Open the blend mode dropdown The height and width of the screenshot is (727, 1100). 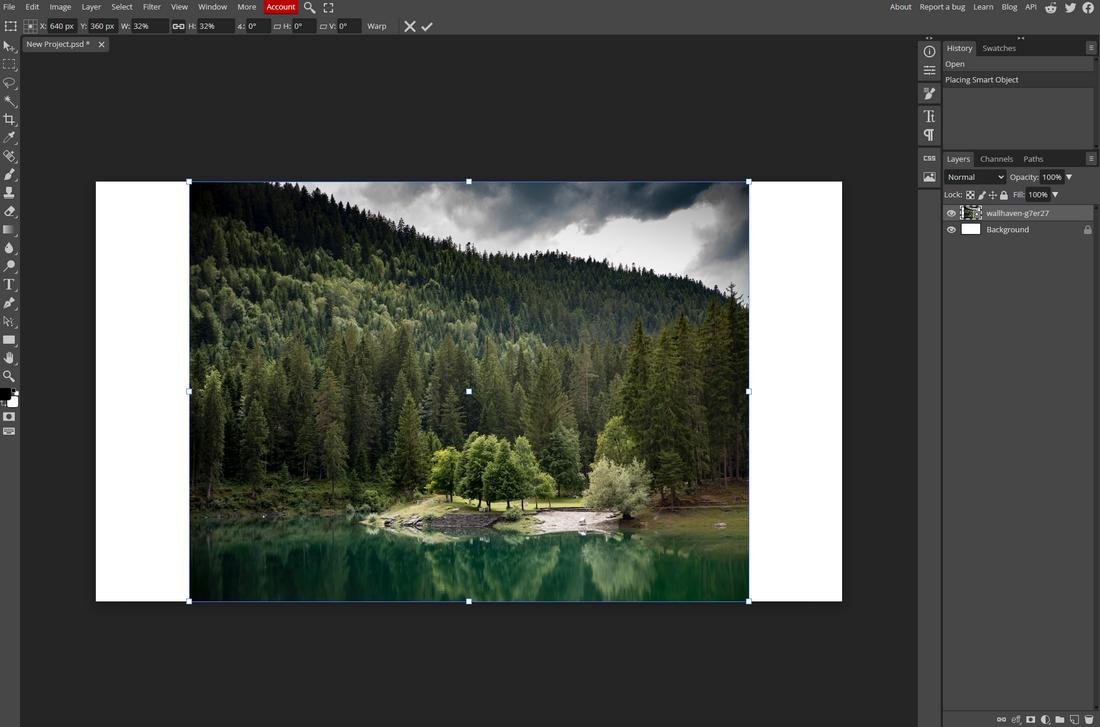(975, 176)
